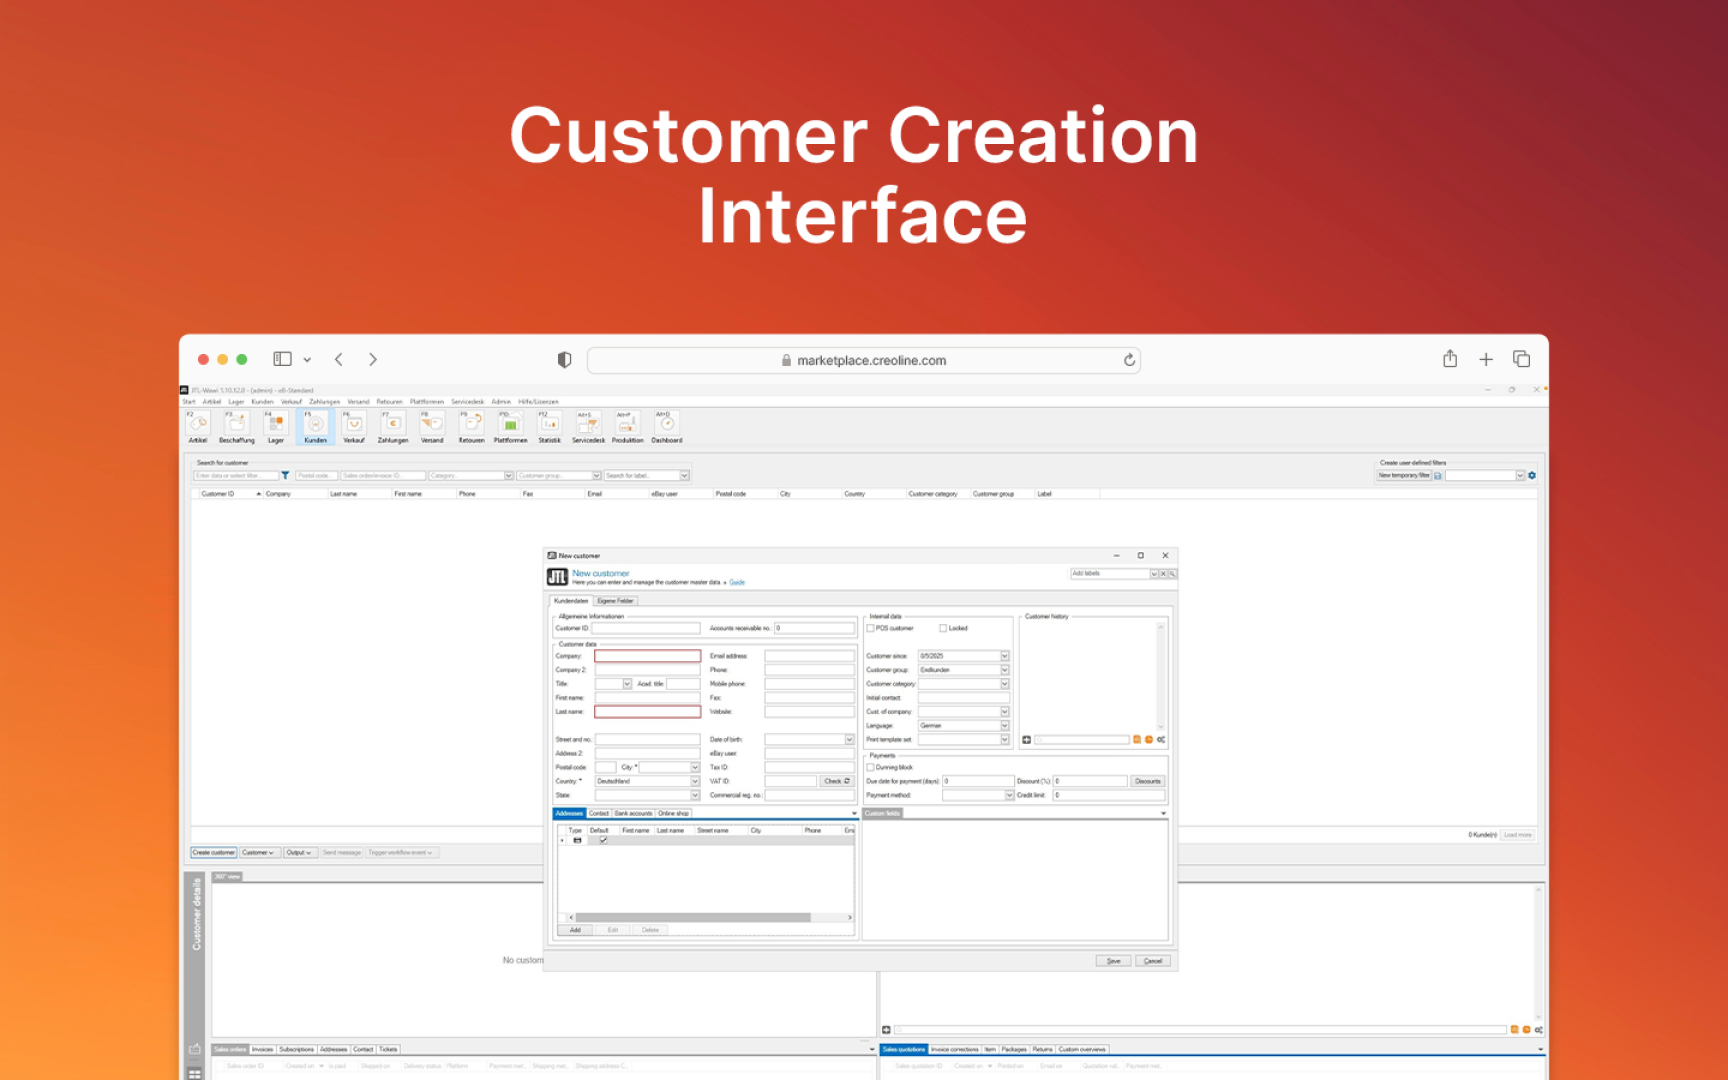This screenshot has width=1728, height=1080.
Task: Open the Country dropdown showing Deutschland
Action: (x=695, y=782)
